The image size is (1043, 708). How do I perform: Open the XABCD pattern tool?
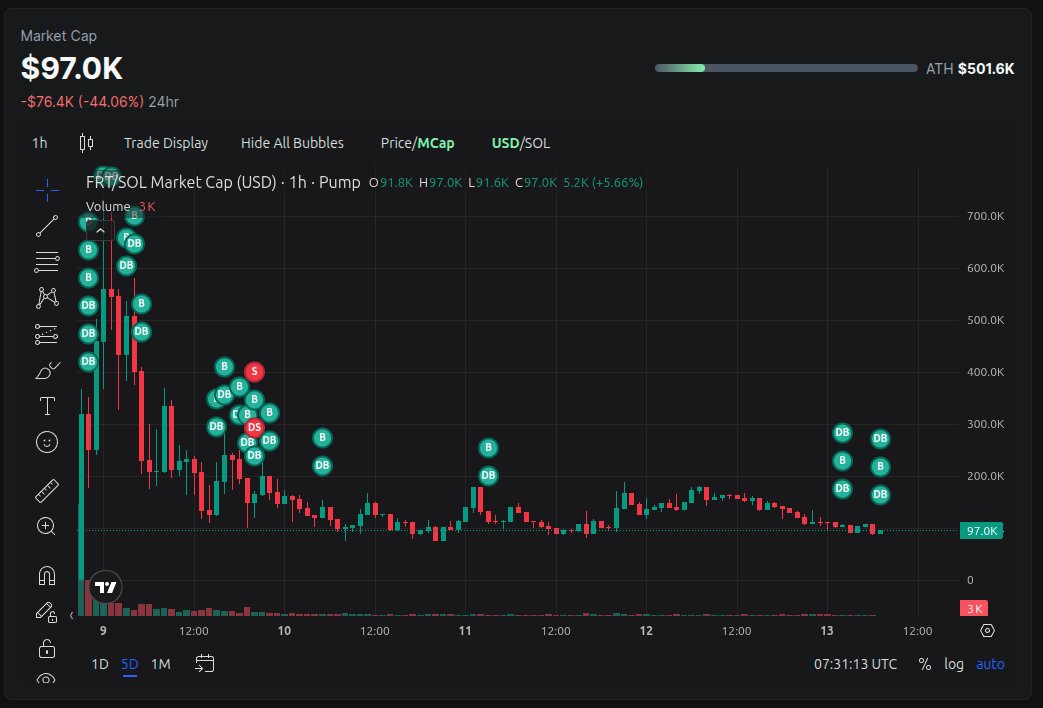(46, 297)
